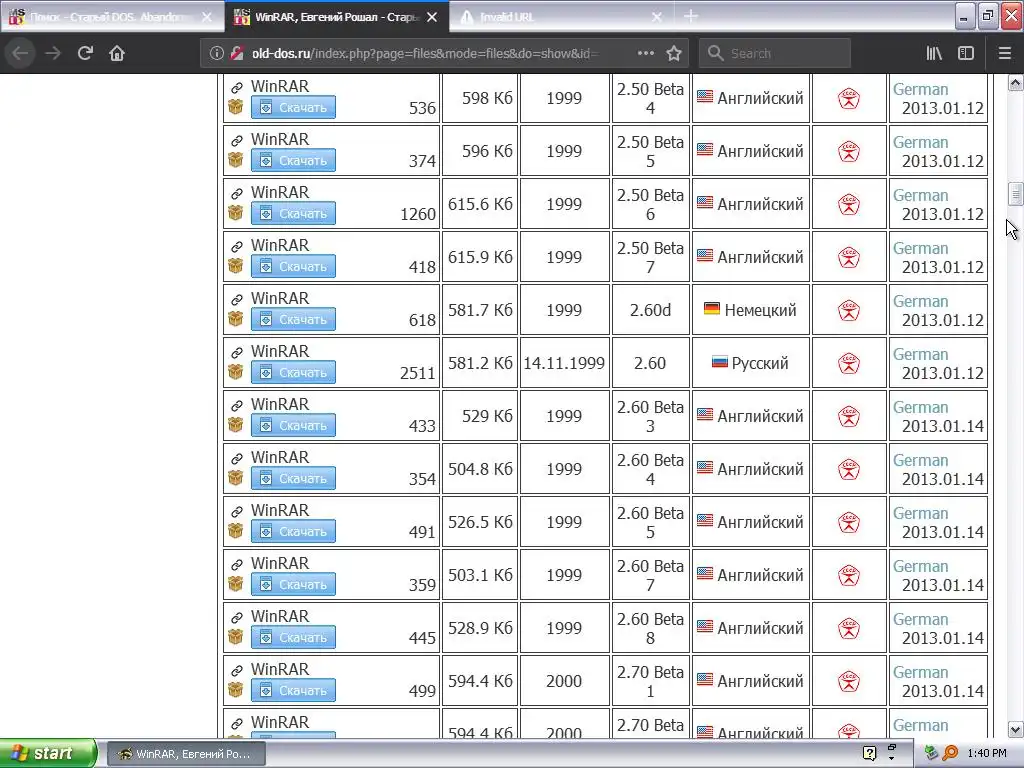
Task: Click the forward navigation arrow
Action: (x=53, y=53)
